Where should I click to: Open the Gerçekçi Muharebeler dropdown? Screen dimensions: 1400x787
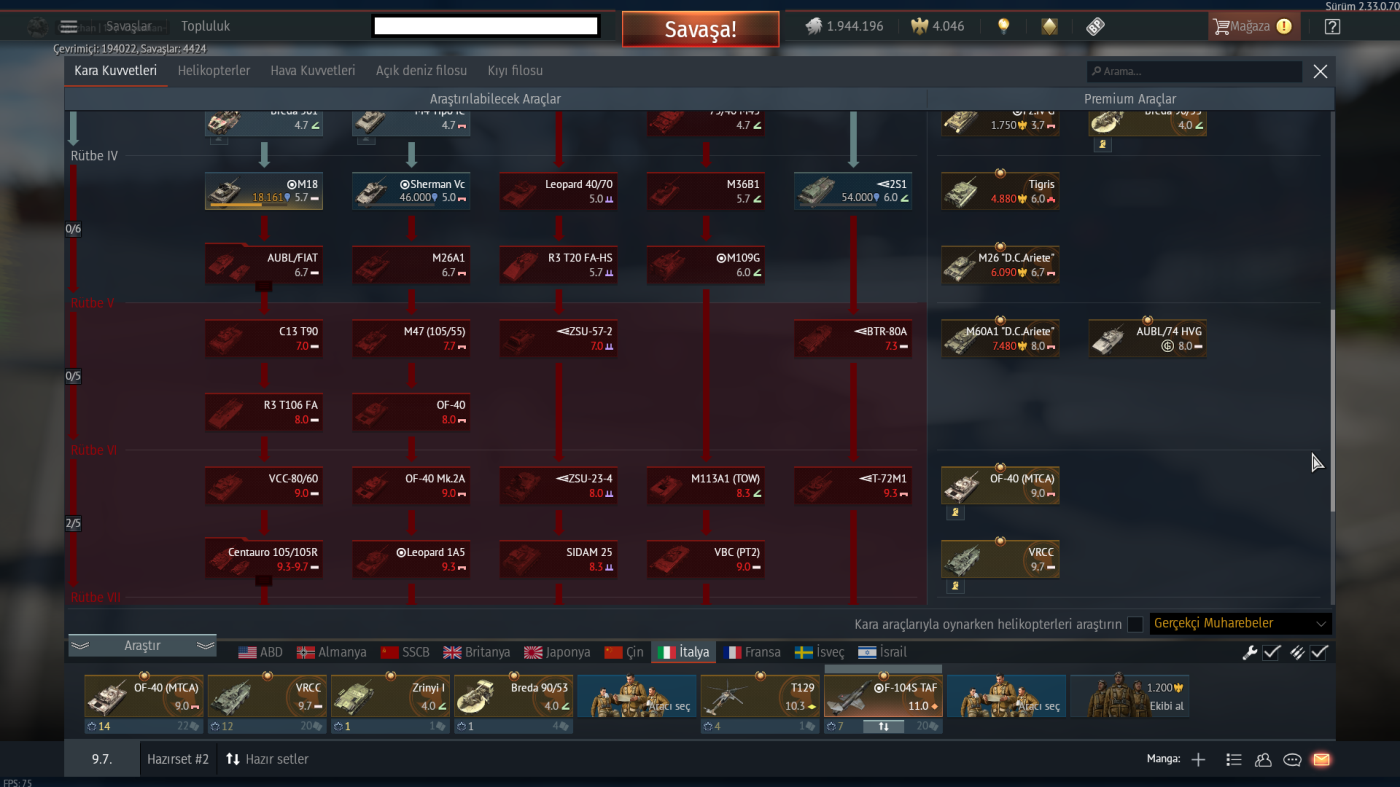[1241, 624]
